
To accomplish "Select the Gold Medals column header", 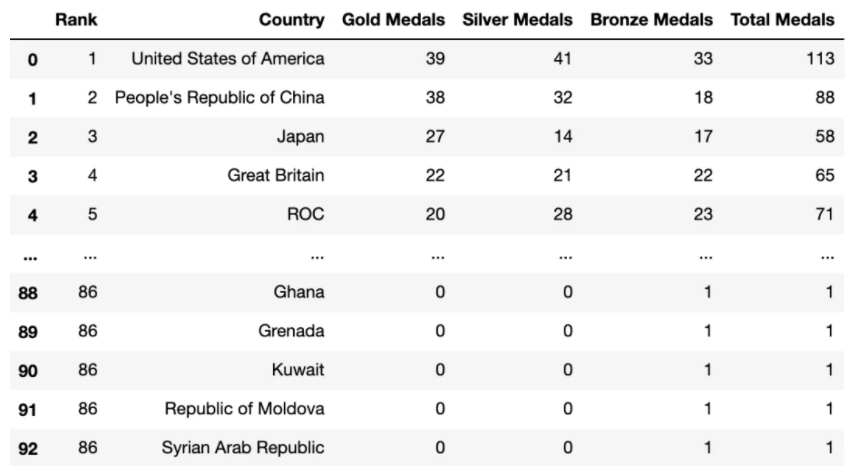I will pyautogui.click(x=393, y=20).
